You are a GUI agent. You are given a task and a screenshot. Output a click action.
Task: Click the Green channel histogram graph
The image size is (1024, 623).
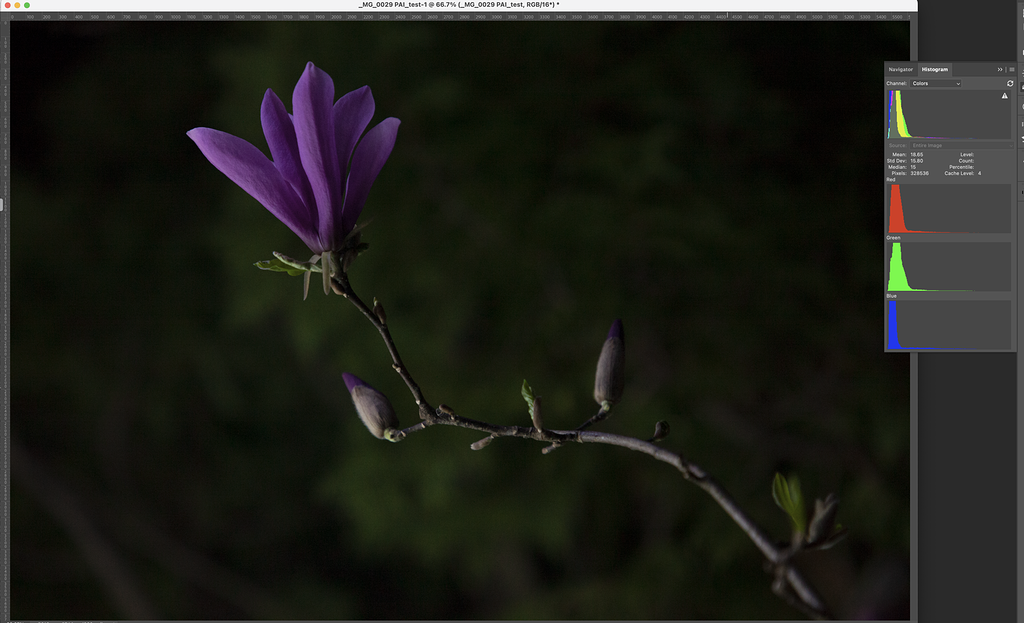946,268
